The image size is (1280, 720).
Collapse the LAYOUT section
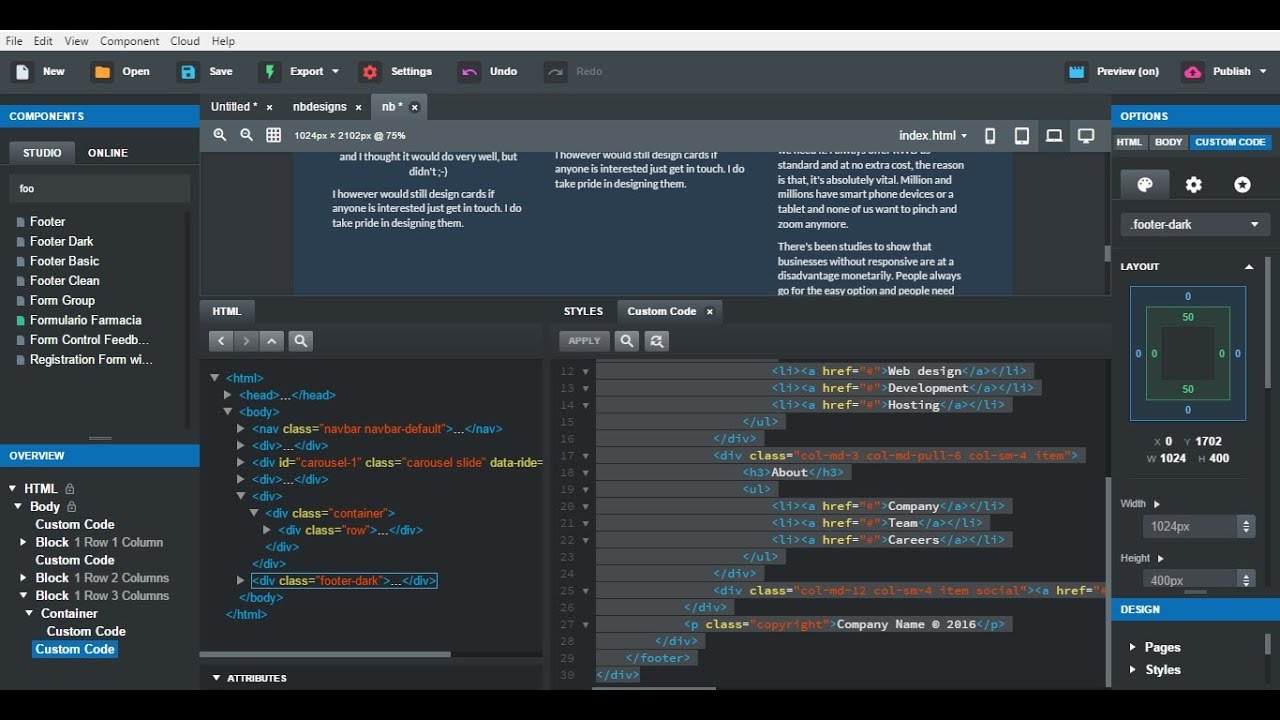pos(1249,267)
